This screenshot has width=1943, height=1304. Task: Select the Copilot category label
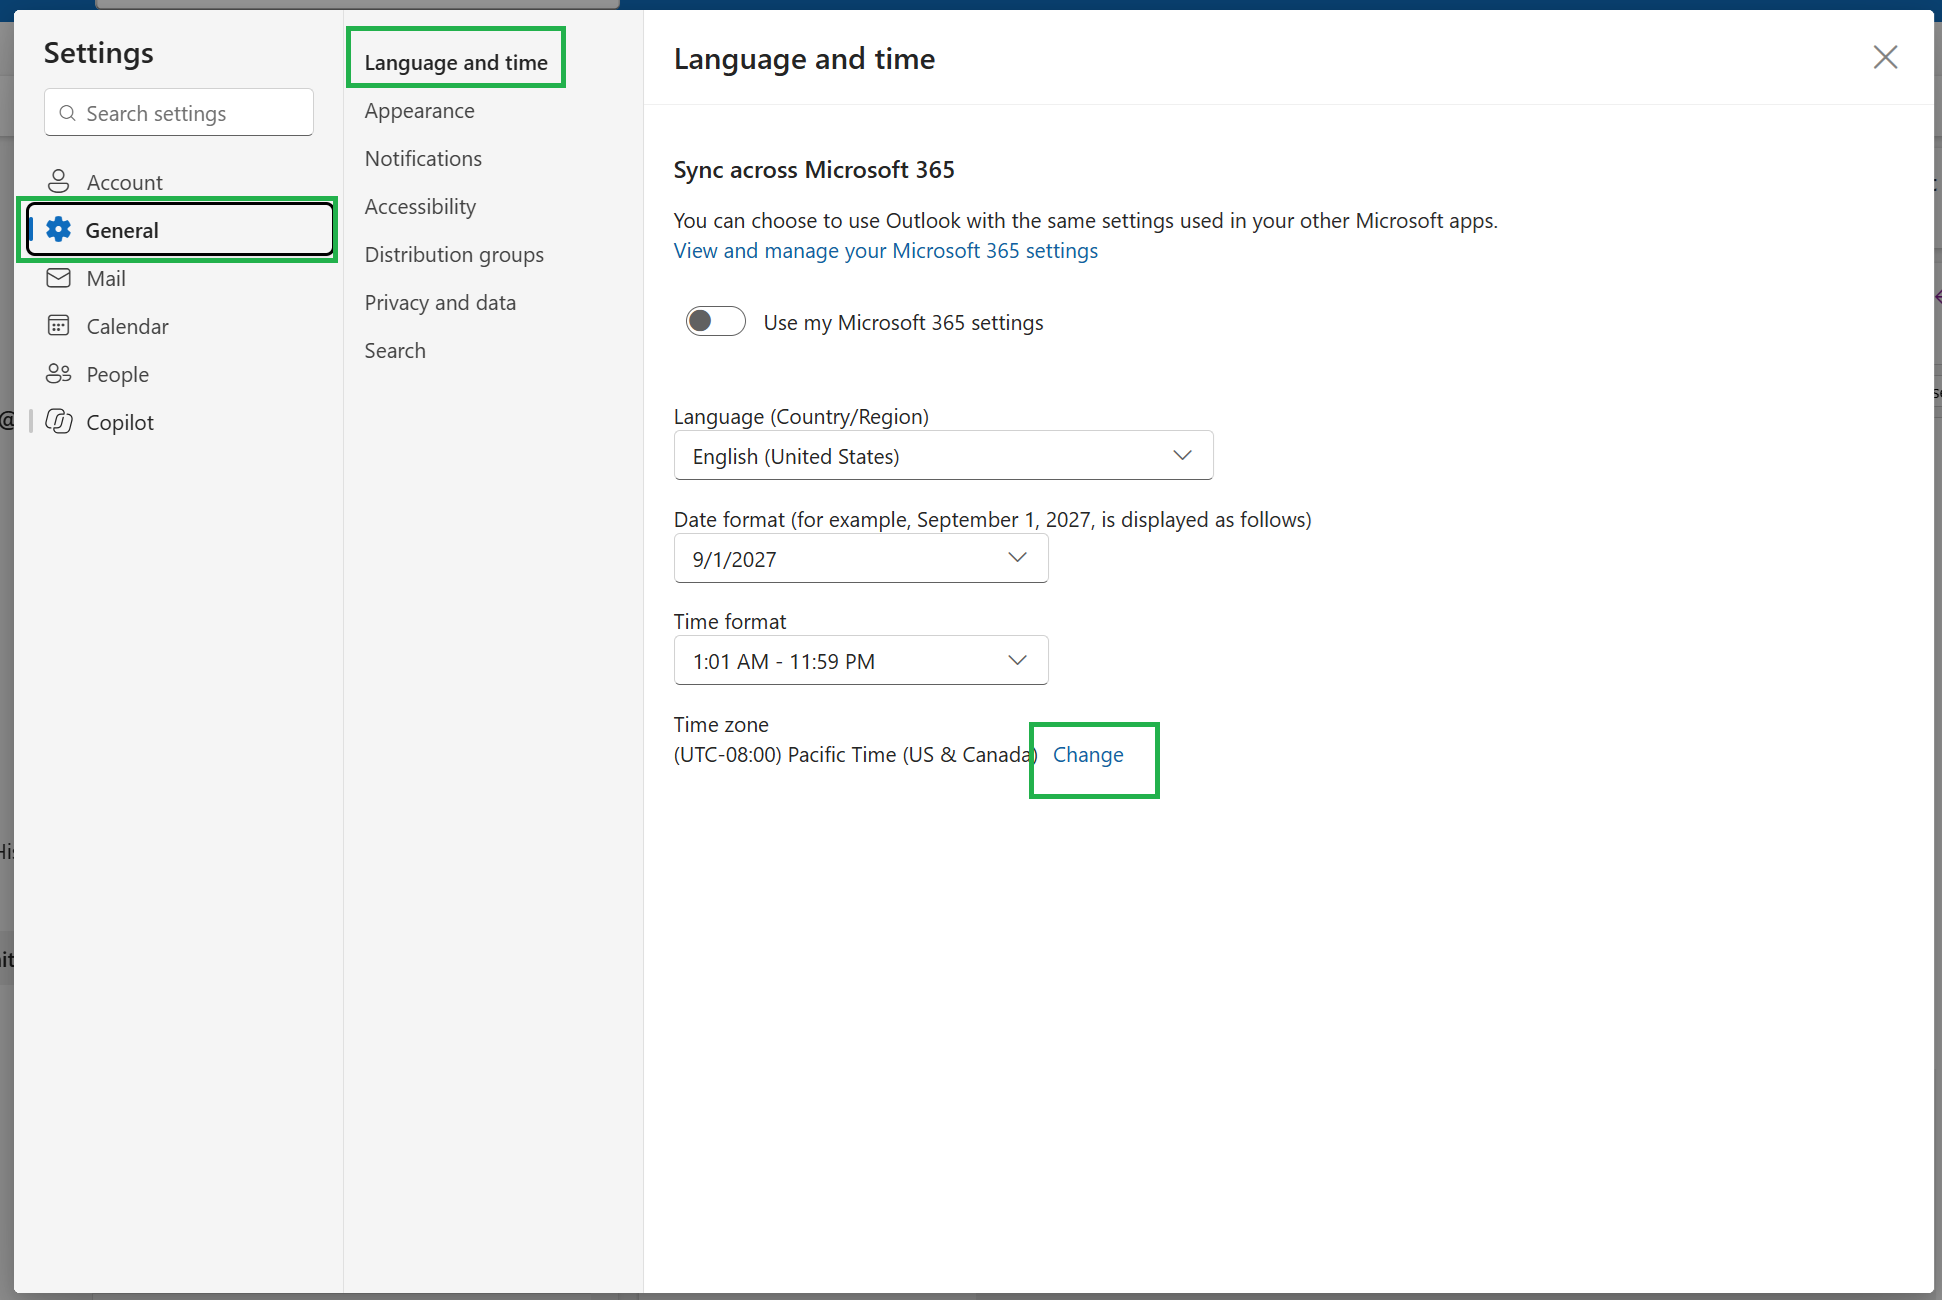pos(120,423)
